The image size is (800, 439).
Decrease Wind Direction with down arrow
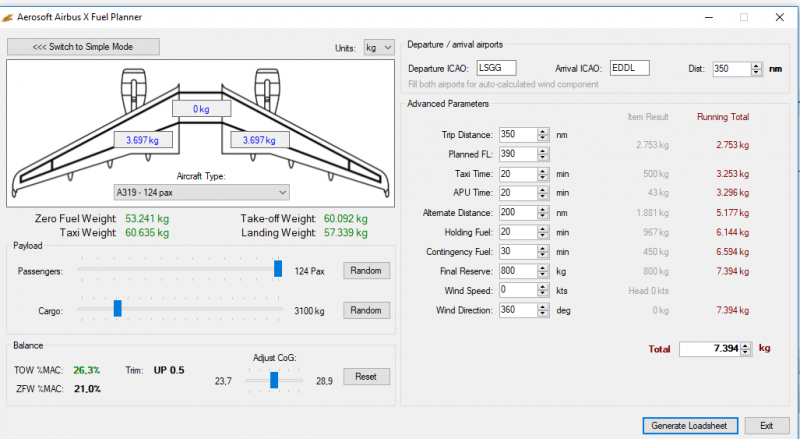point(543,313)
